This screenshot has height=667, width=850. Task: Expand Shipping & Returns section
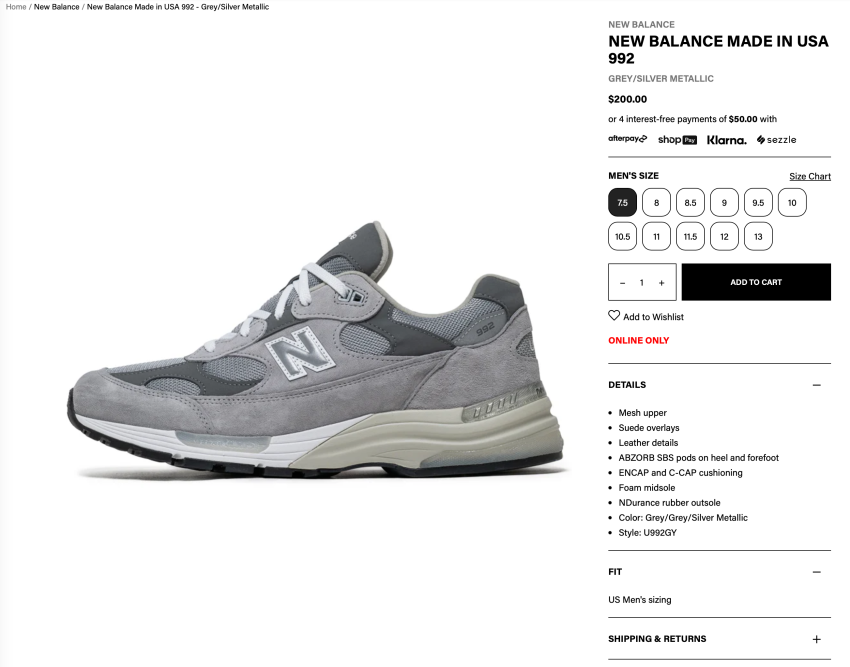(x=816, y=639)
